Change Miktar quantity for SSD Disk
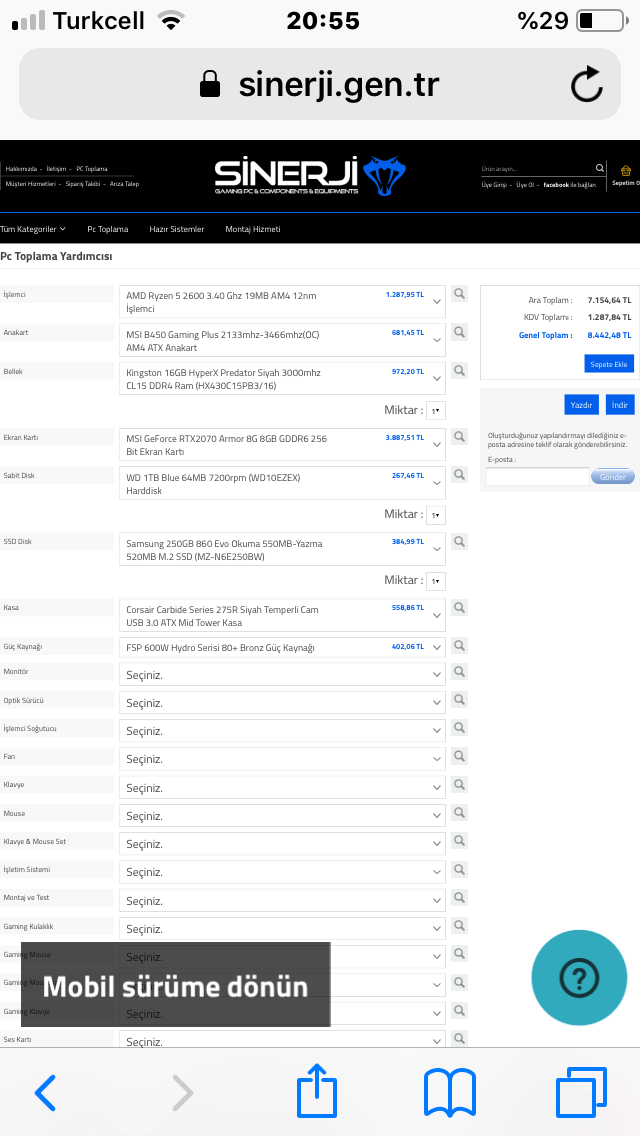This screenshot has width=640, height=1136. click(436, 581)
